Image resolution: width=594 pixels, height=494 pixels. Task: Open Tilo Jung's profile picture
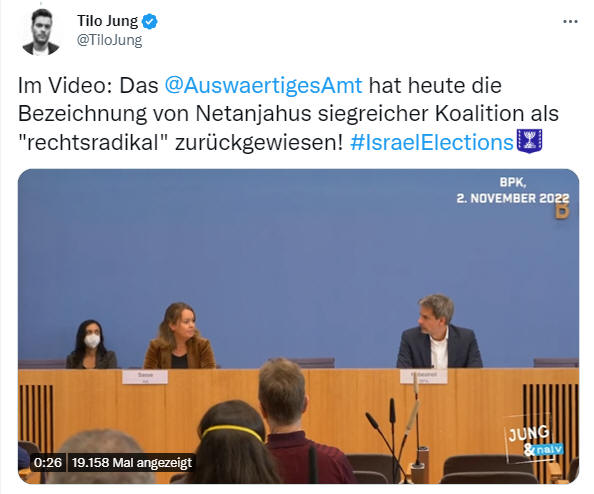click(x=41, y=32)
